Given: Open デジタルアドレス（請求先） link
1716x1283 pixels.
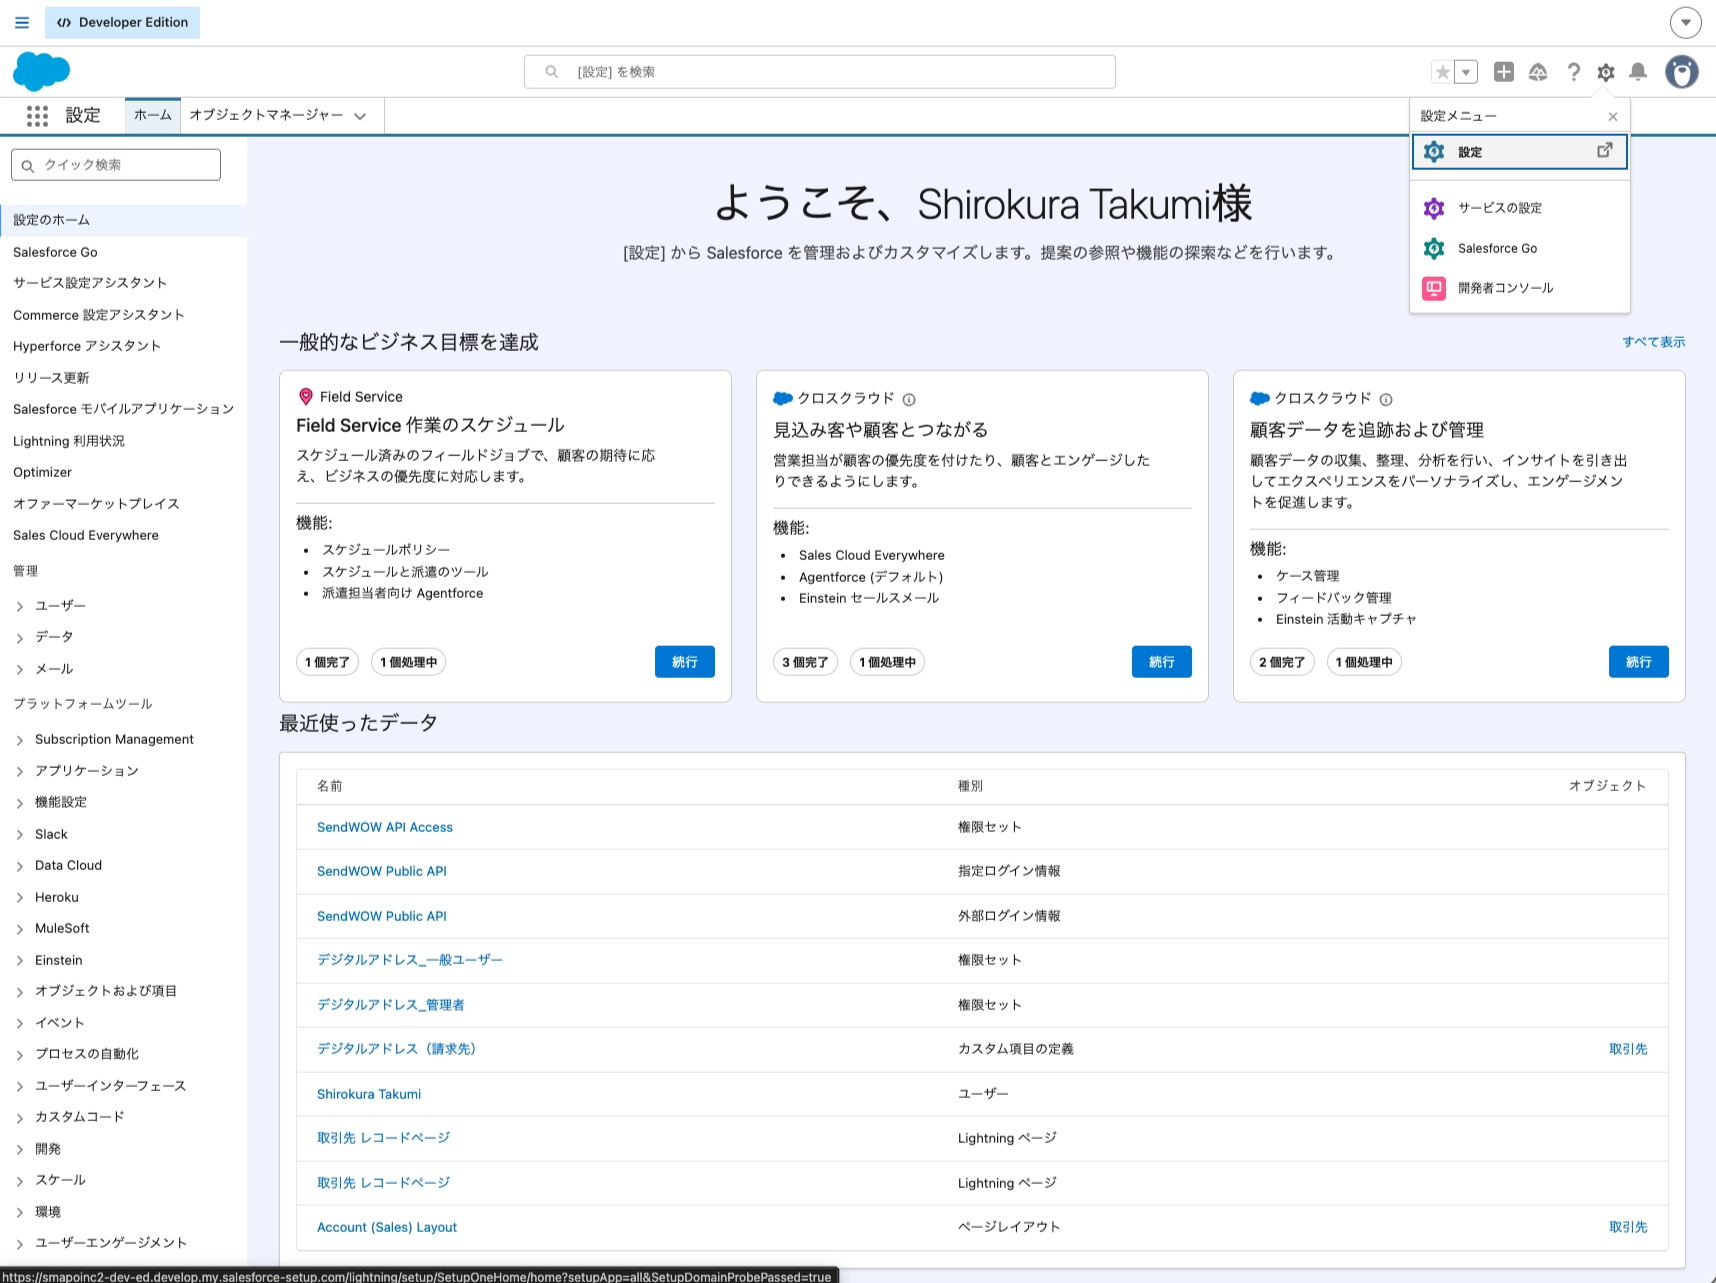Looking at the screenshot, I should pos(399,1049).
